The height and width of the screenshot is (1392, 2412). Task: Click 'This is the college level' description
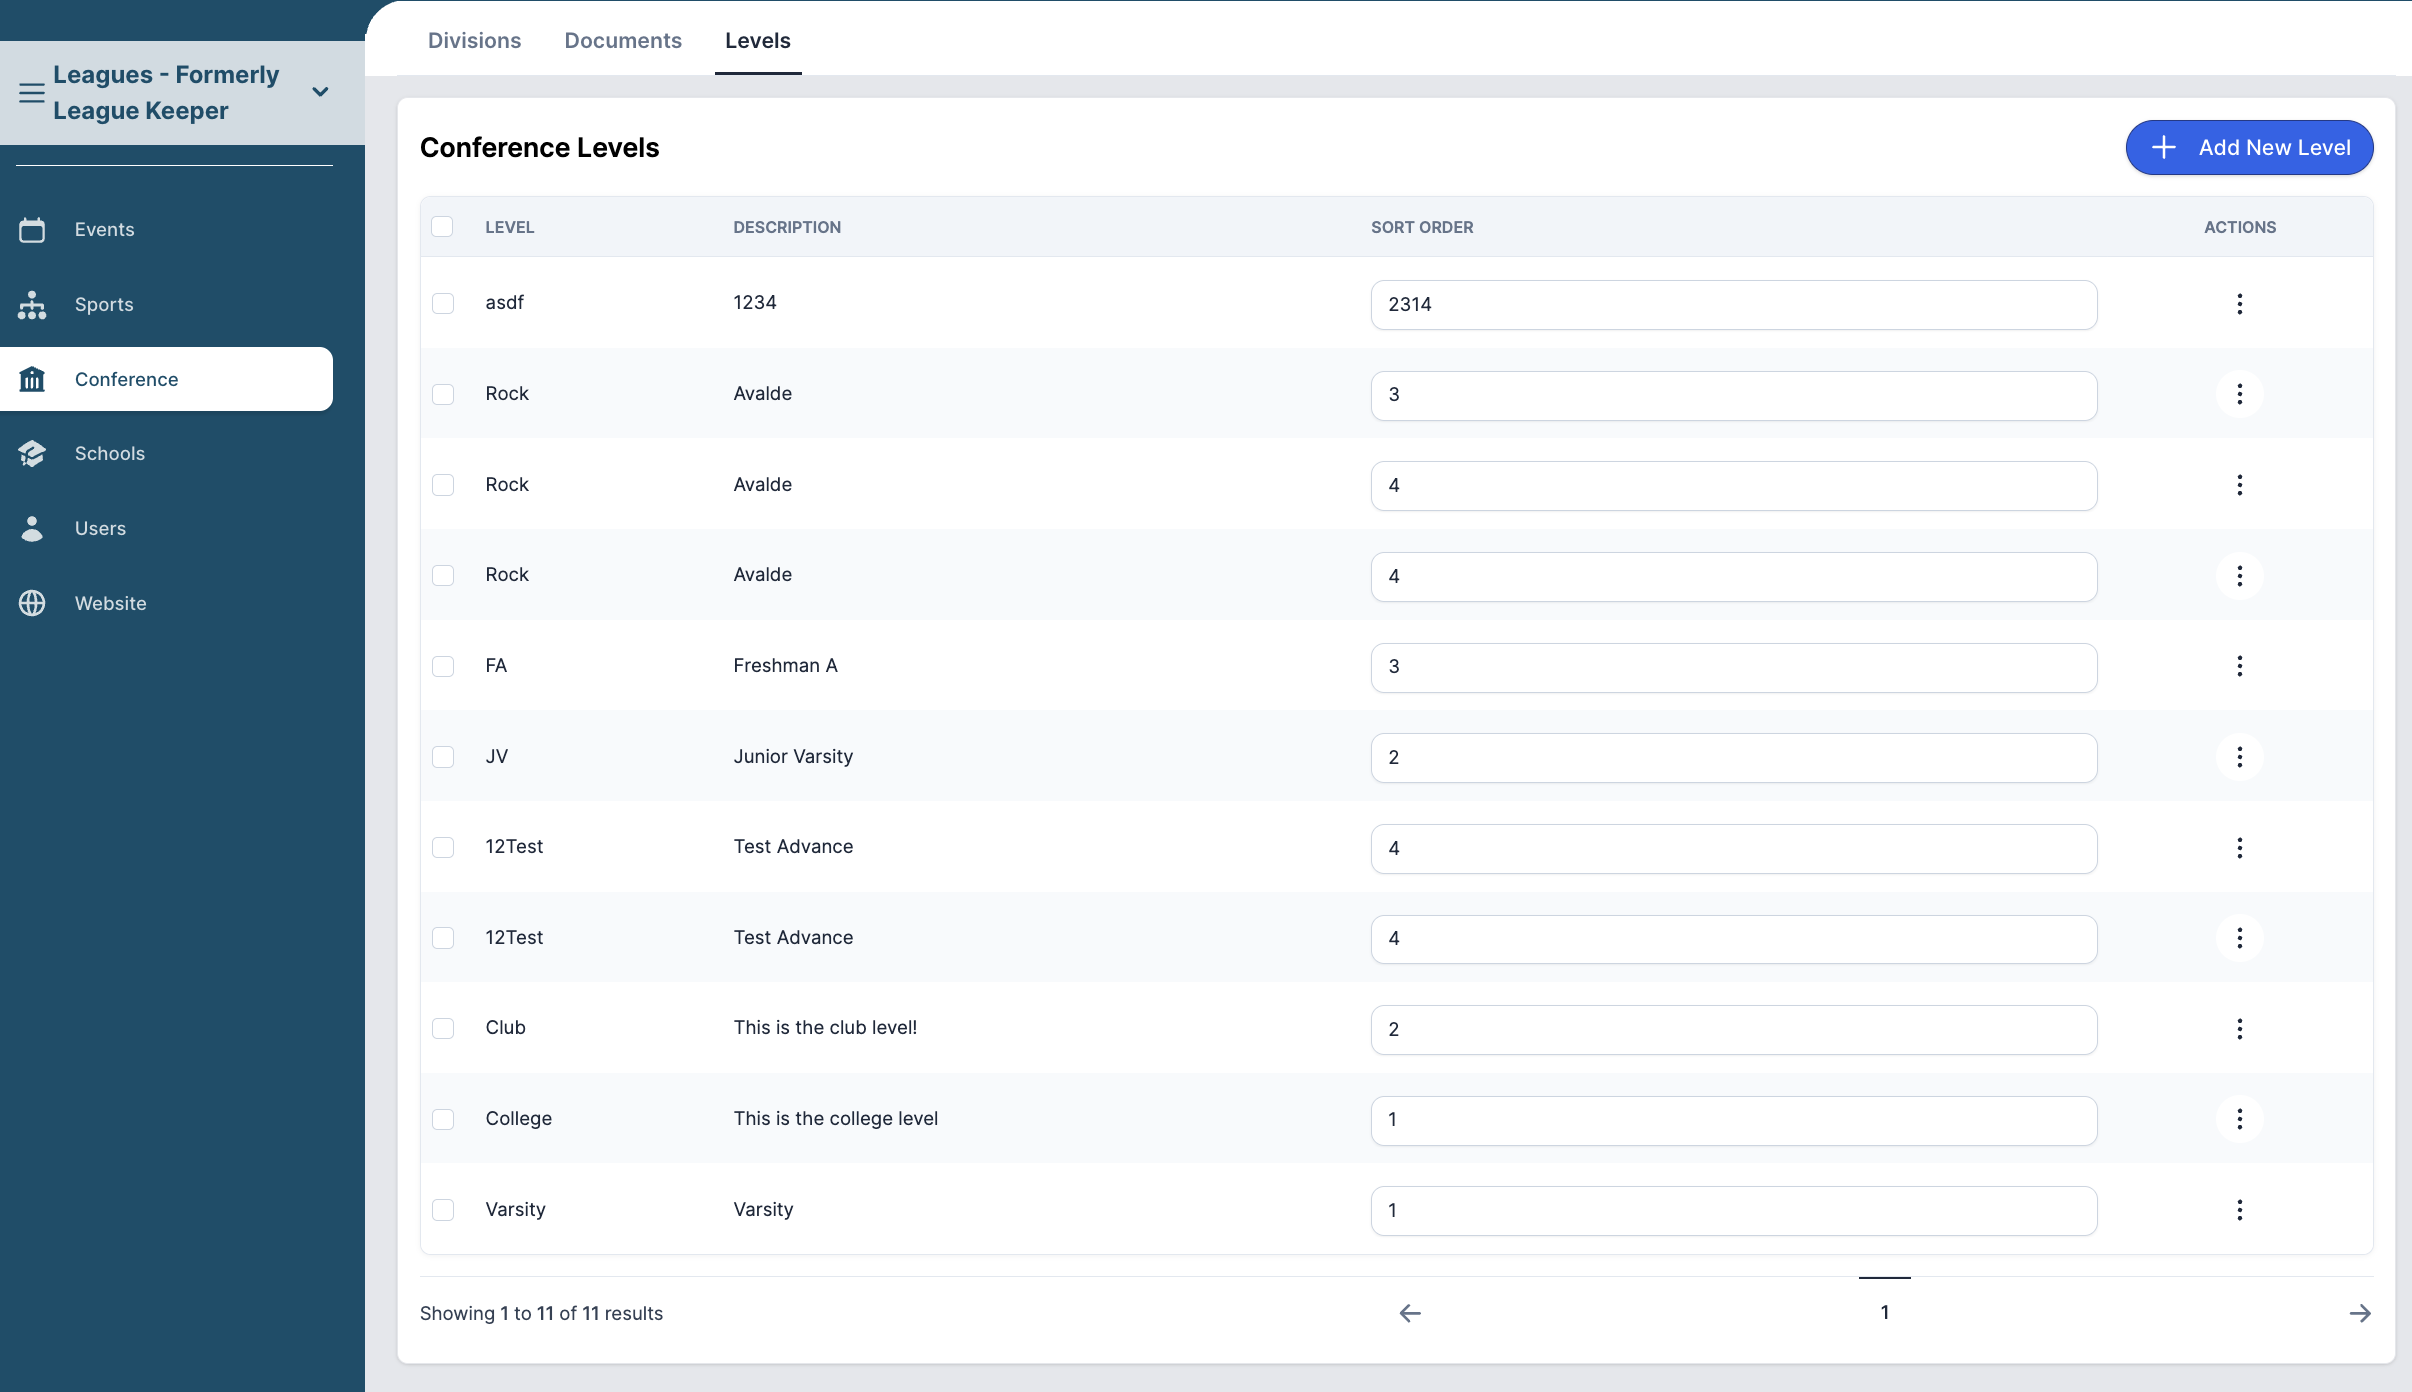pyautogui.click(x=836, y=1119)
